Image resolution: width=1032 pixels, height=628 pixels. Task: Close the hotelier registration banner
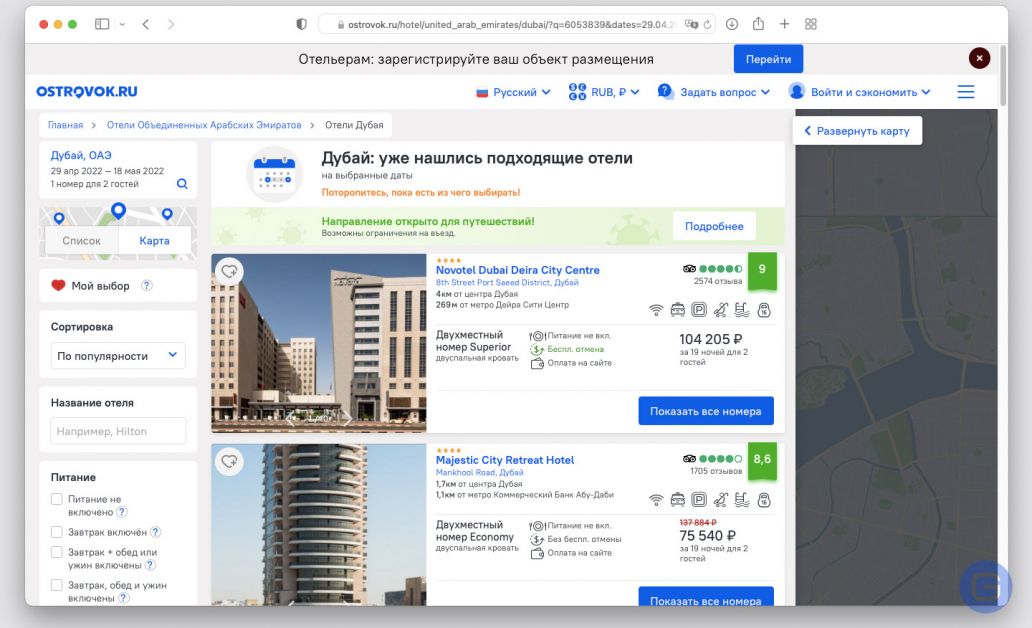tap(979, 58)
